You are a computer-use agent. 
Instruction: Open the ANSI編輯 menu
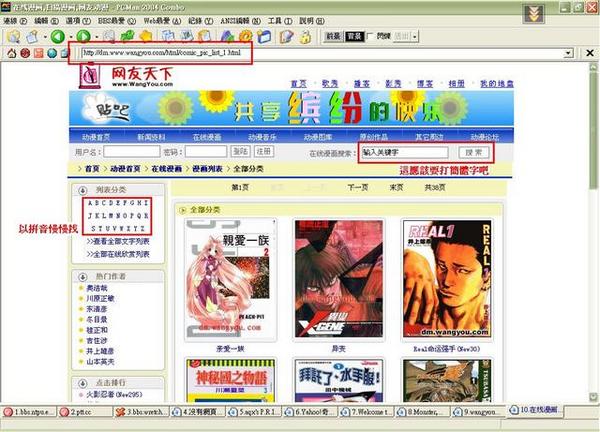coord(240,21)
